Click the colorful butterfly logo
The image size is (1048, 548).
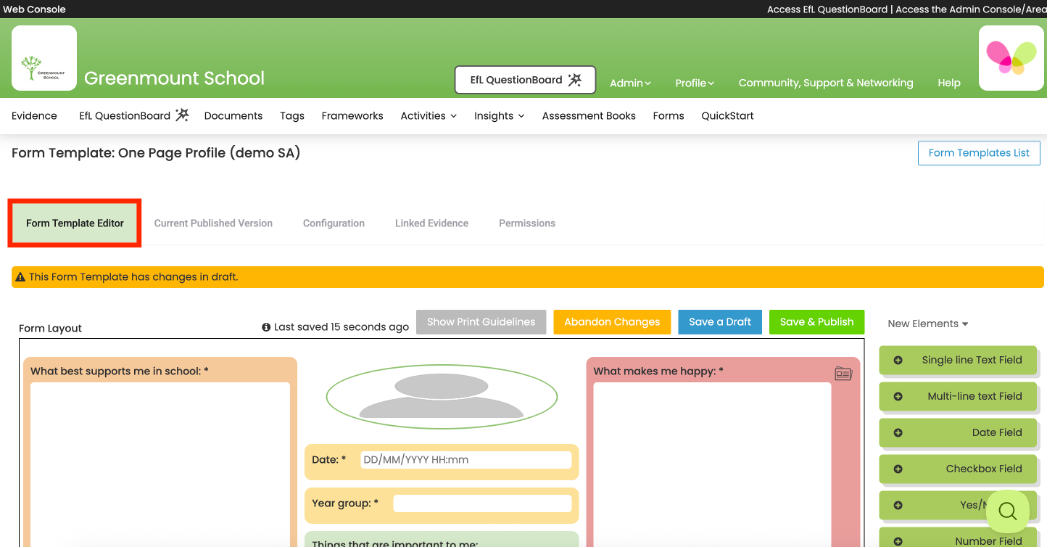[1011, 58]
